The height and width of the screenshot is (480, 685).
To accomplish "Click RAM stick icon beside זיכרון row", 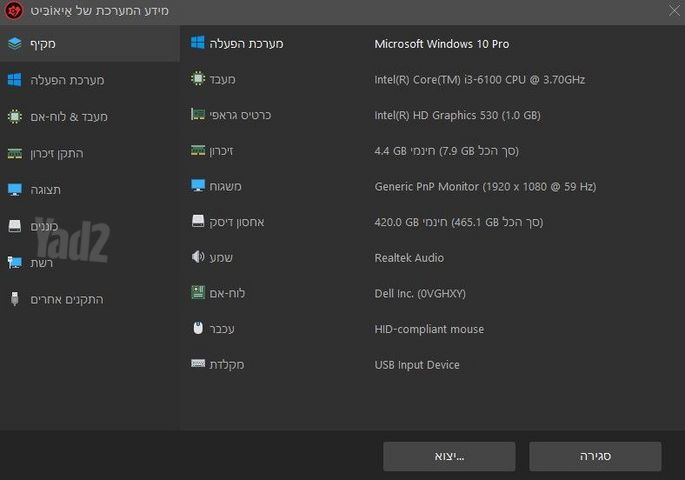I will pyautogui.click(x=198, y=150).
